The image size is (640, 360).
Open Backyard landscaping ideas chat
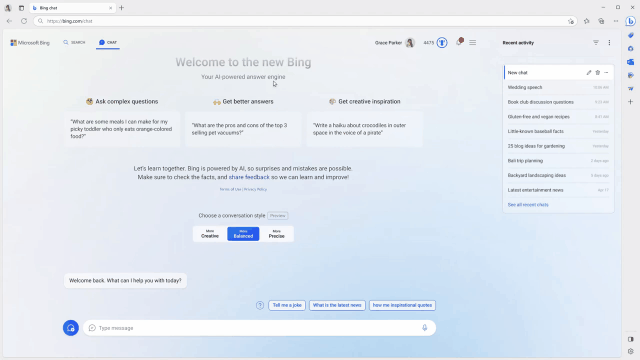[x=558, y=176]
